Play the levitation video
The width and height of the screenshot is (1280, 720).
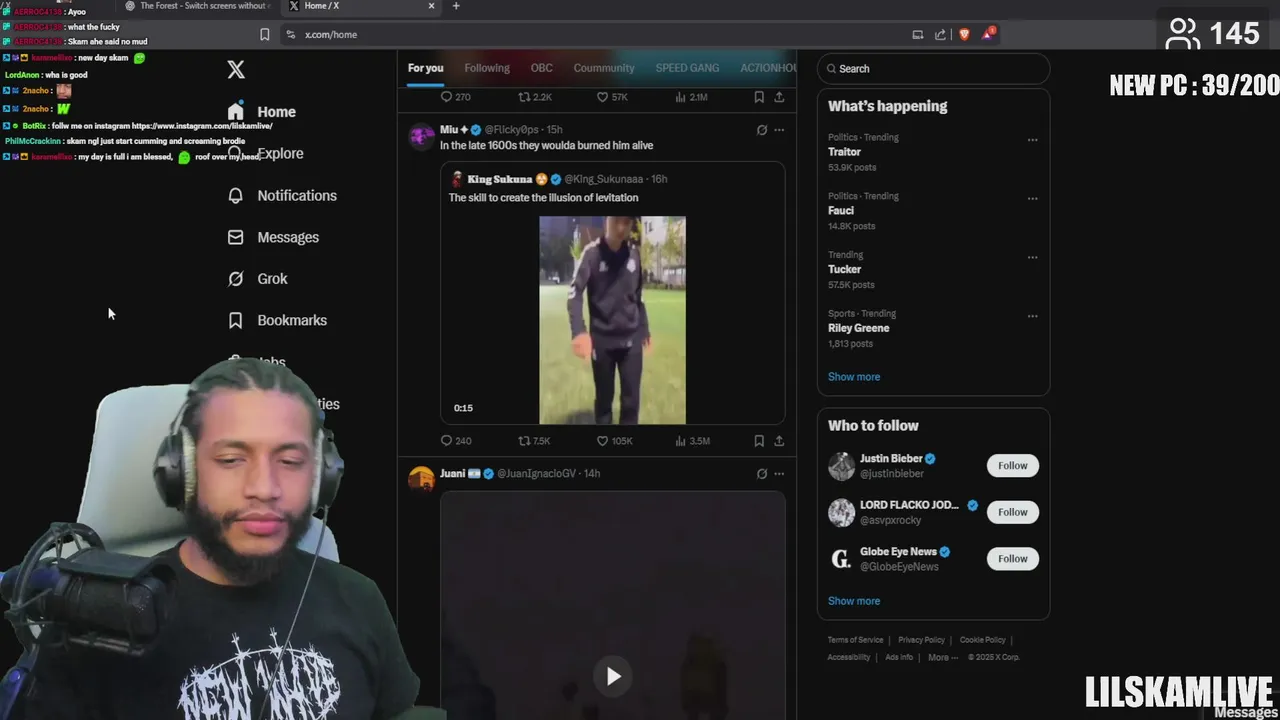coord(612,320)
